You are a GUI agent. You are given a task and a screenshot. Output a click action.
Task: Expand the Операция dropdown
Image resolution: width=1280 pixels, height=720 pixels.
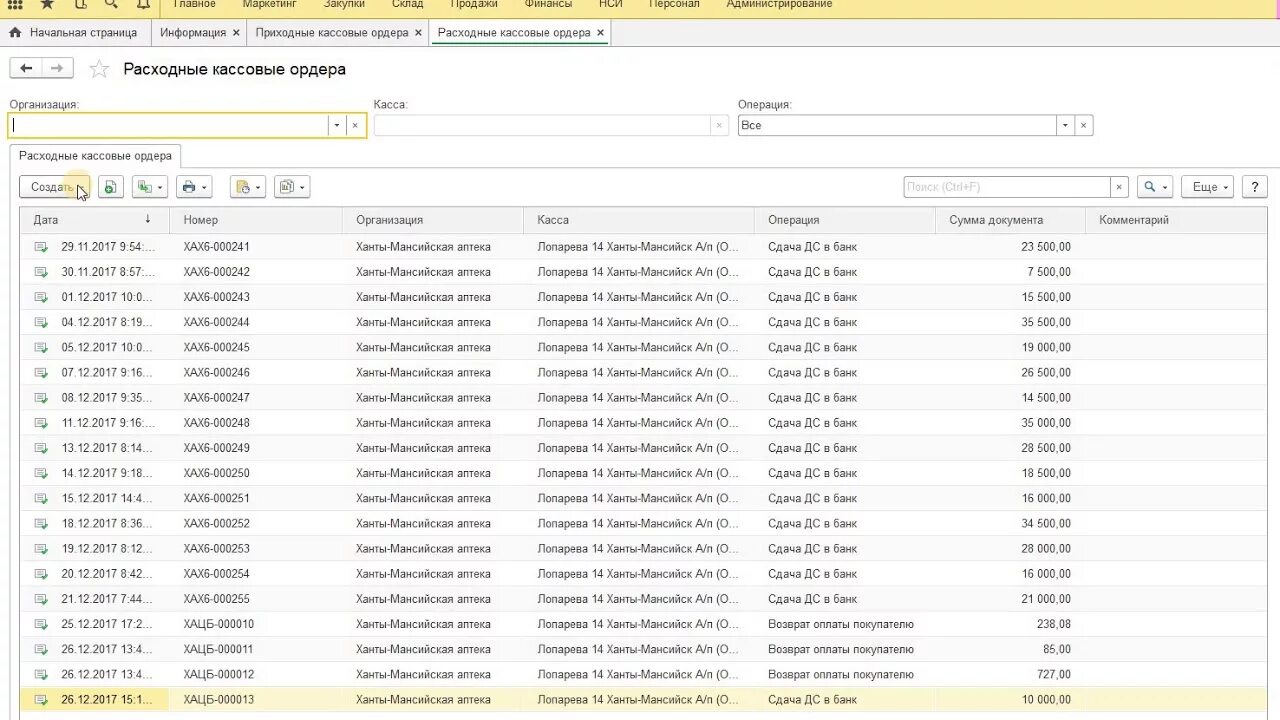tap(1065, 125)
